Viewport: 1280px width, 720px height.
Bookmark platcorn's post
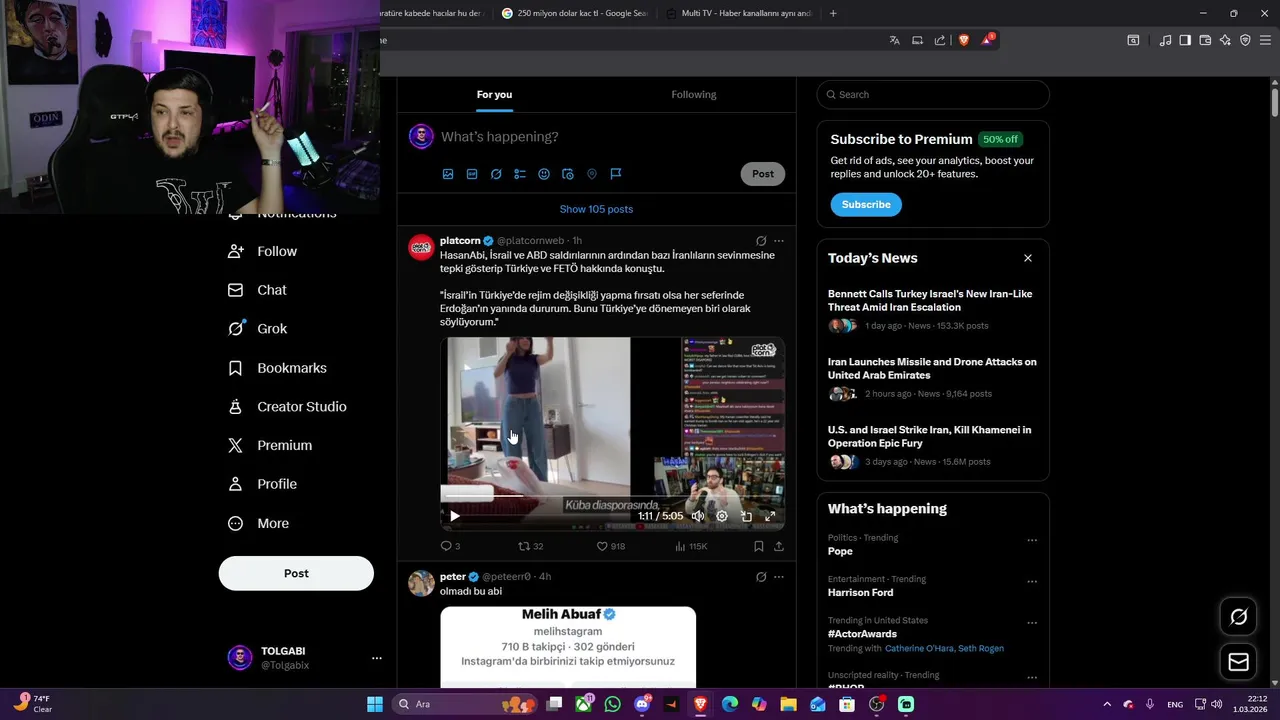(x=759, y=546)
